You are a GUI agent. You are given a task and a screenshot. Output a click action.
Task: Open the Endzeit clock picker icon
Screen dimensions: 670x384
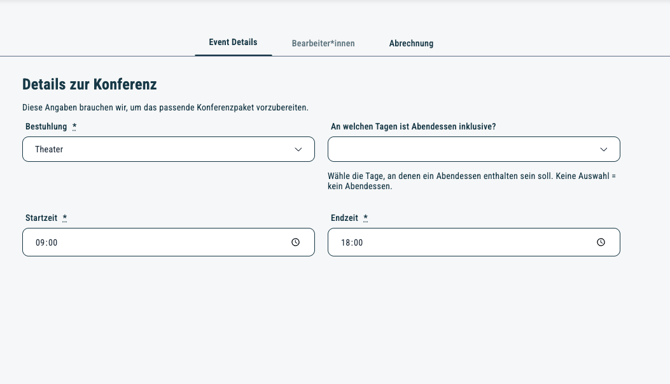click(601, 242)
